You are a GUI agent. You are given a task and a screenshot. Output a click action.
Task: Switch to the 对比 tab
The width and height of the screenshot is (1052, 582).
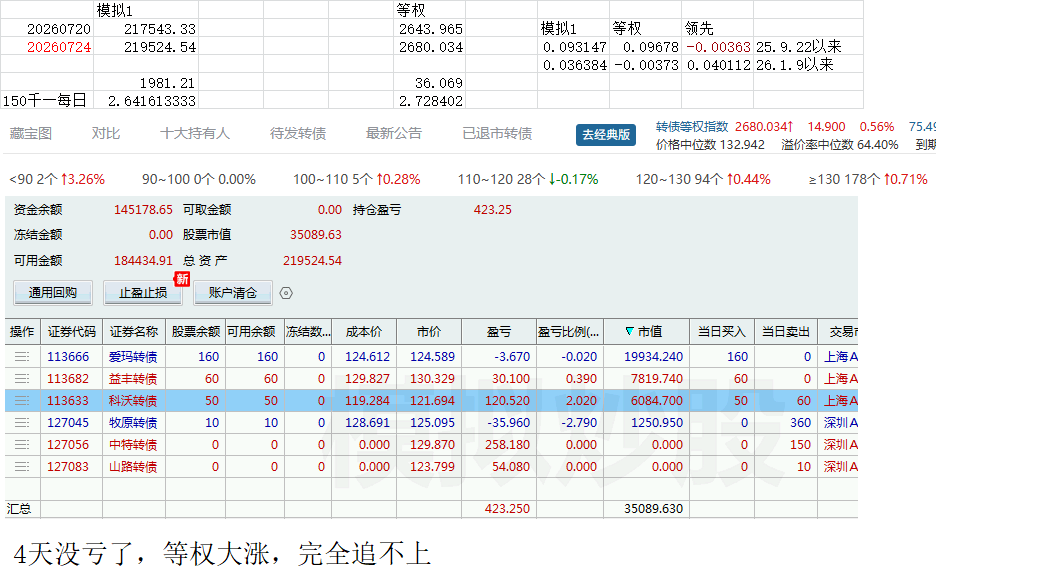coord(106,134)
